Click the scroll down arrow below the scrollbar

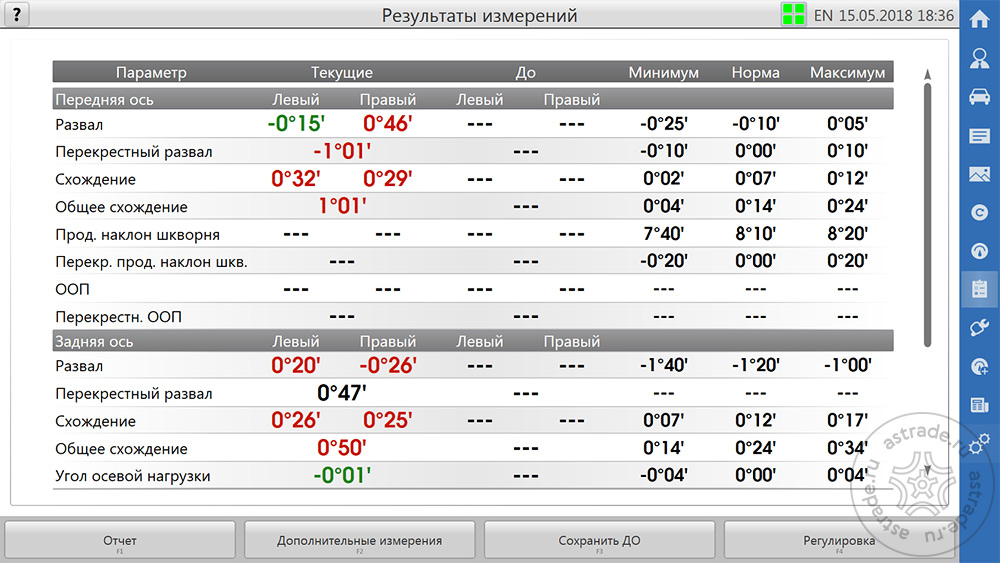[927, 470]
